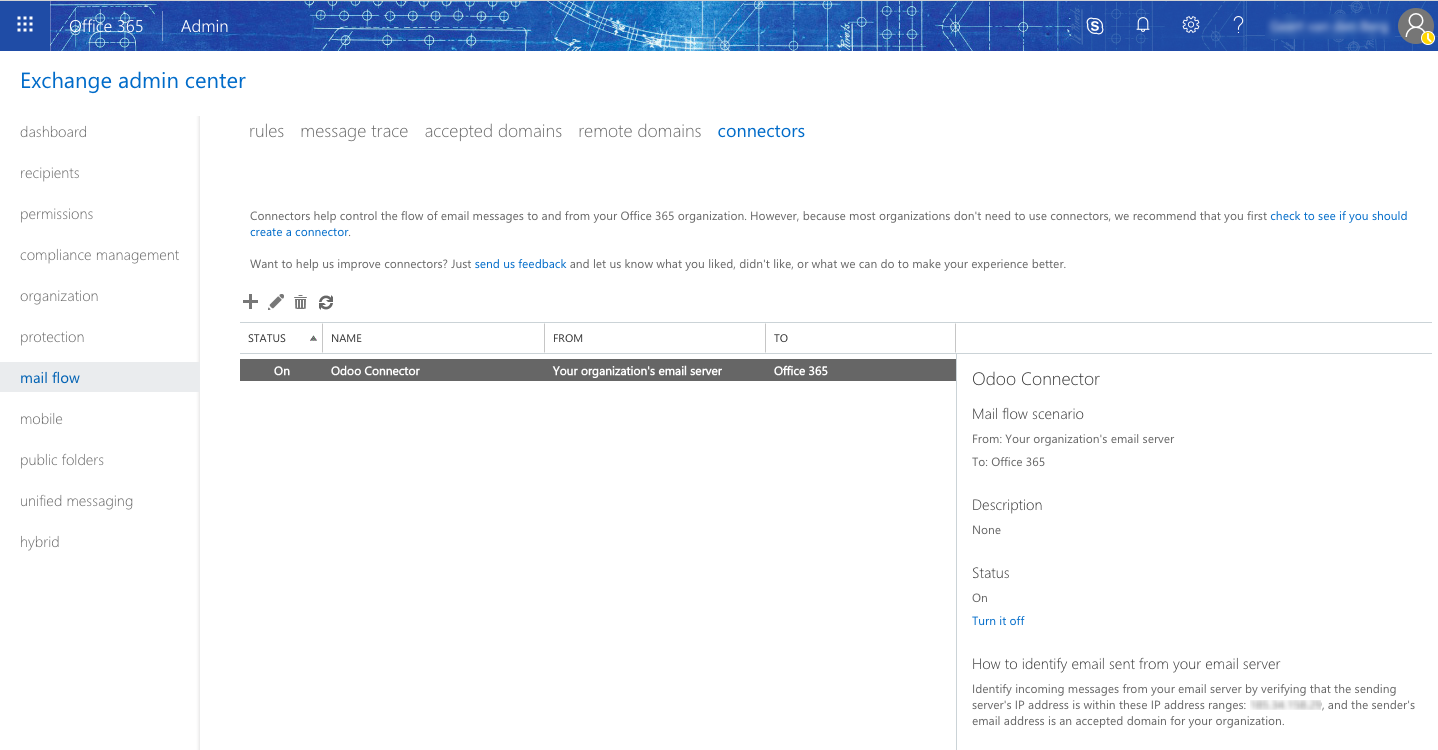Viewport: 1438px width, 750px height.
Task: Click Admin in the header
Action: [205, 26]
